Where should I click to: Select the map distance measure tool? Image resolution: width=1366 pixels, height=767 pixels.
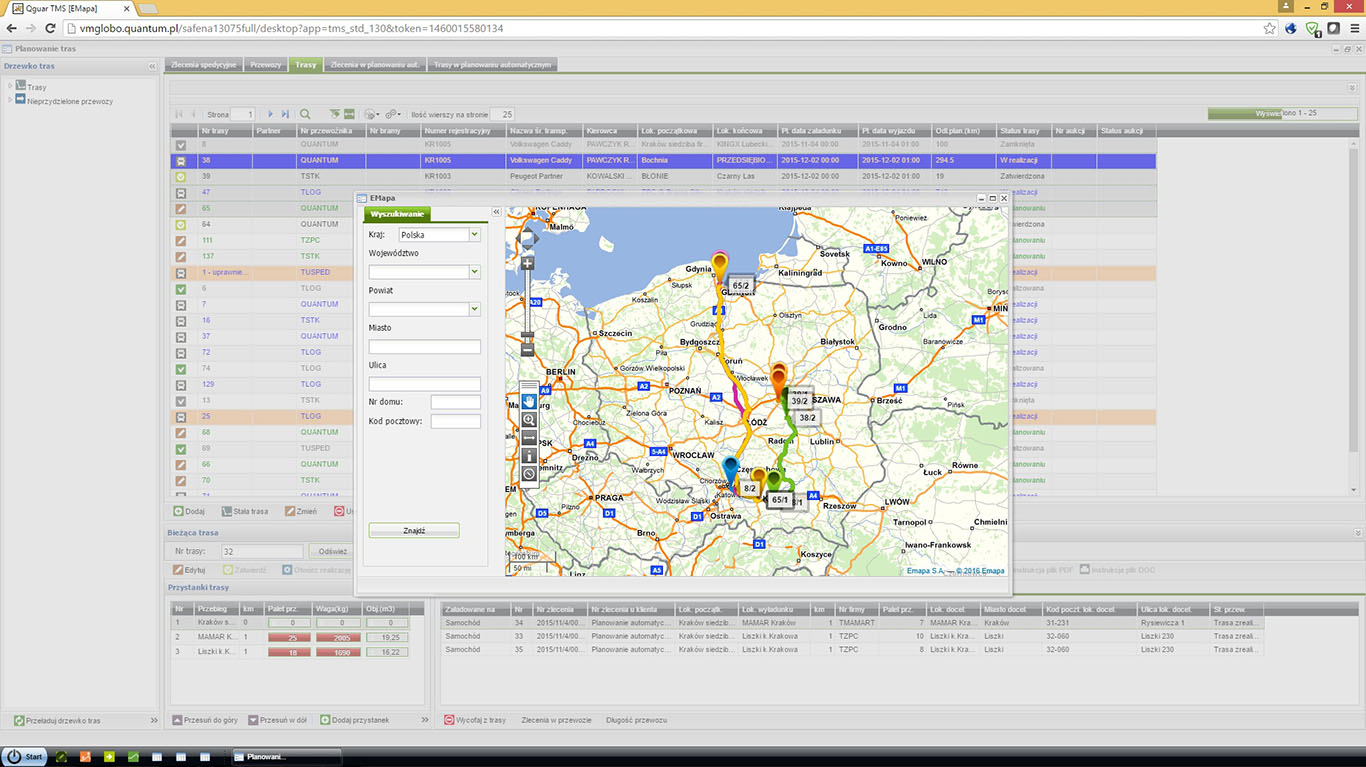[x=529, y=437]
